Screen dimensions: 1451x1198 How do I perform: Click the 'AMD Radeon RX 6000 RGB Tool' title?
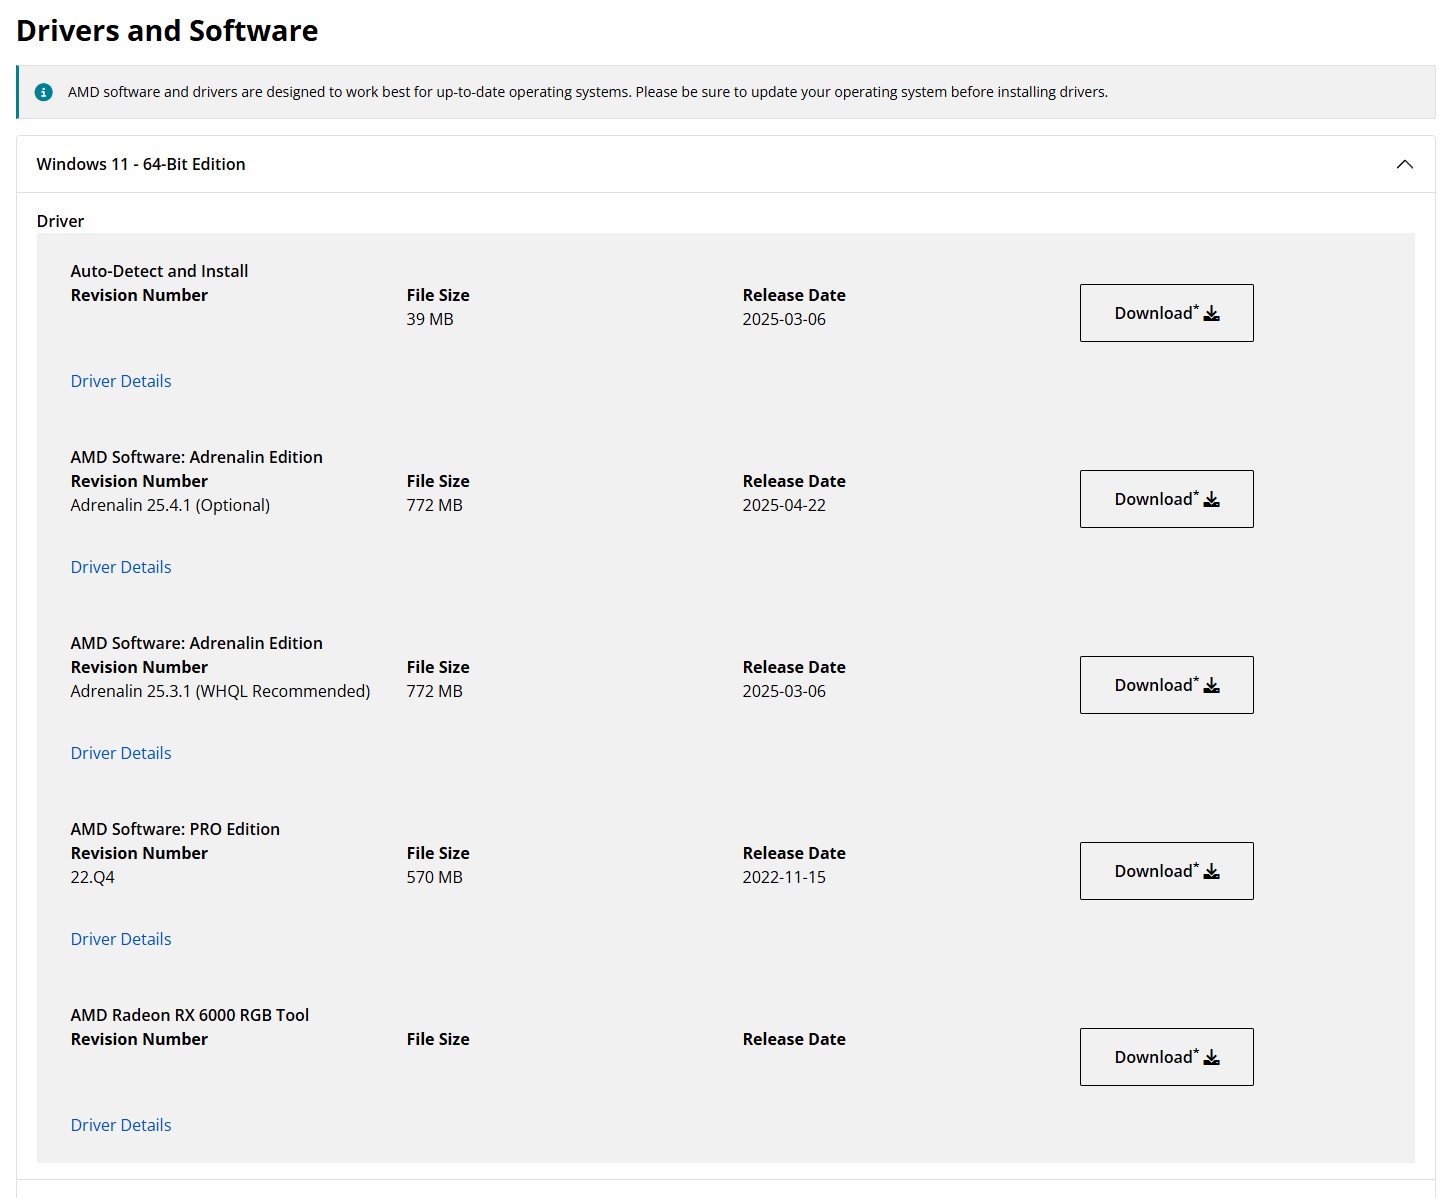[x=190, y=1015]
